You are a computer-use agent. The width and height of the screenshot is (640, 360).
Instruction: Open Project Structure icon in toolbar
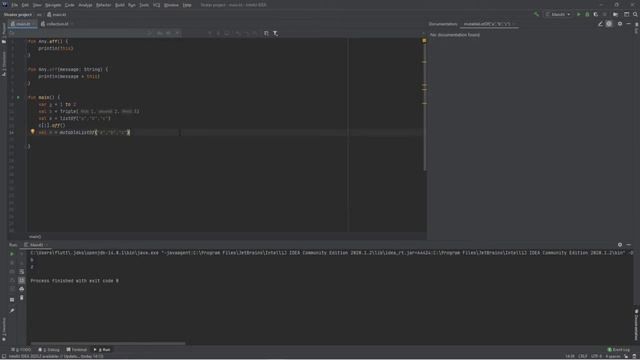615,14
